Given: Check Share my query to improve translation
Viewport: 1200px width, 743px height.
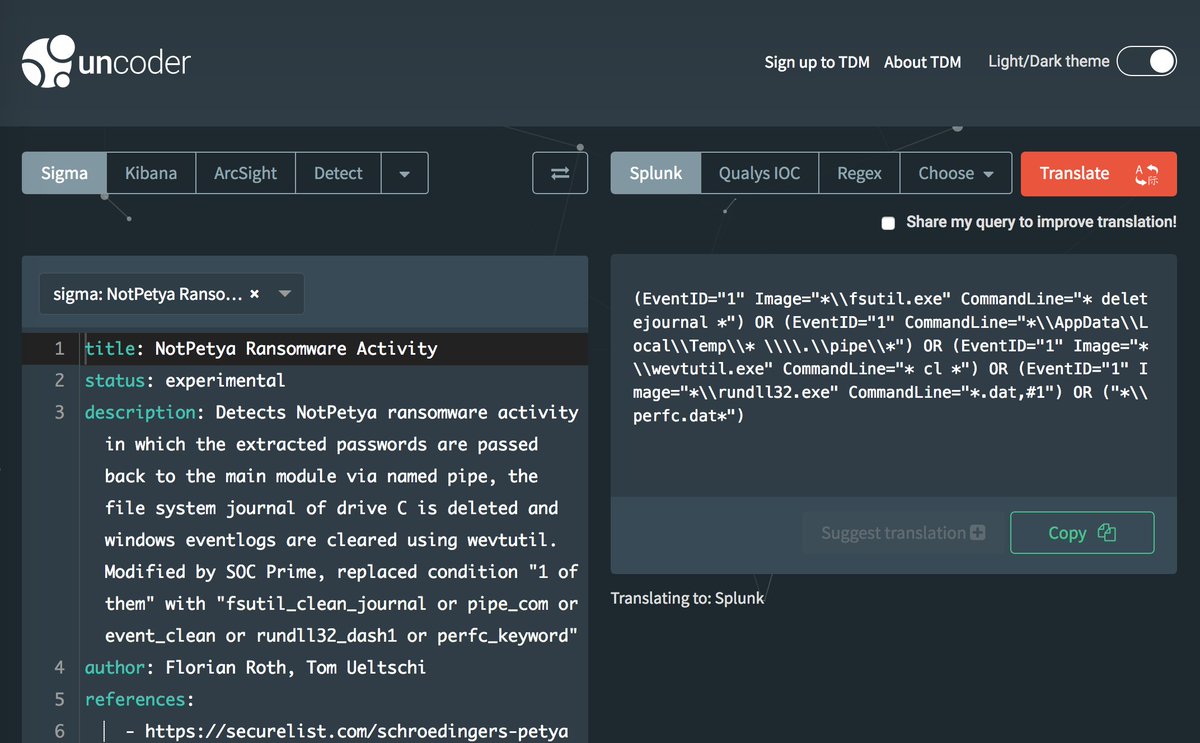Looking at the screenshot, I should click(x=888, y=223).
